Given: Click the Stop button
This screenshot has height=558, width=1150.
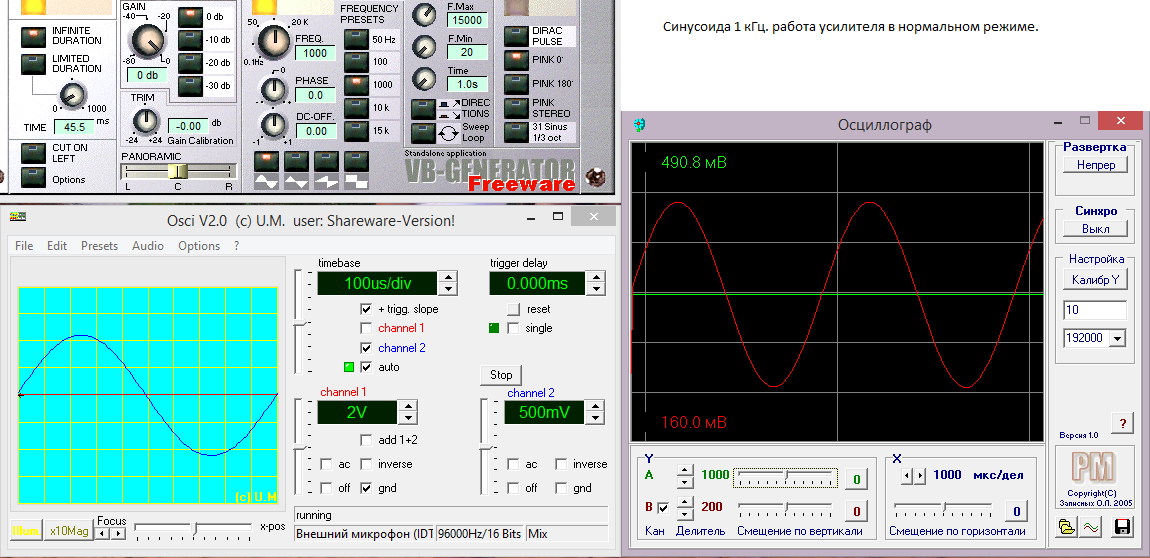Looking at the screenshot, I should click(x=501, y=375).
